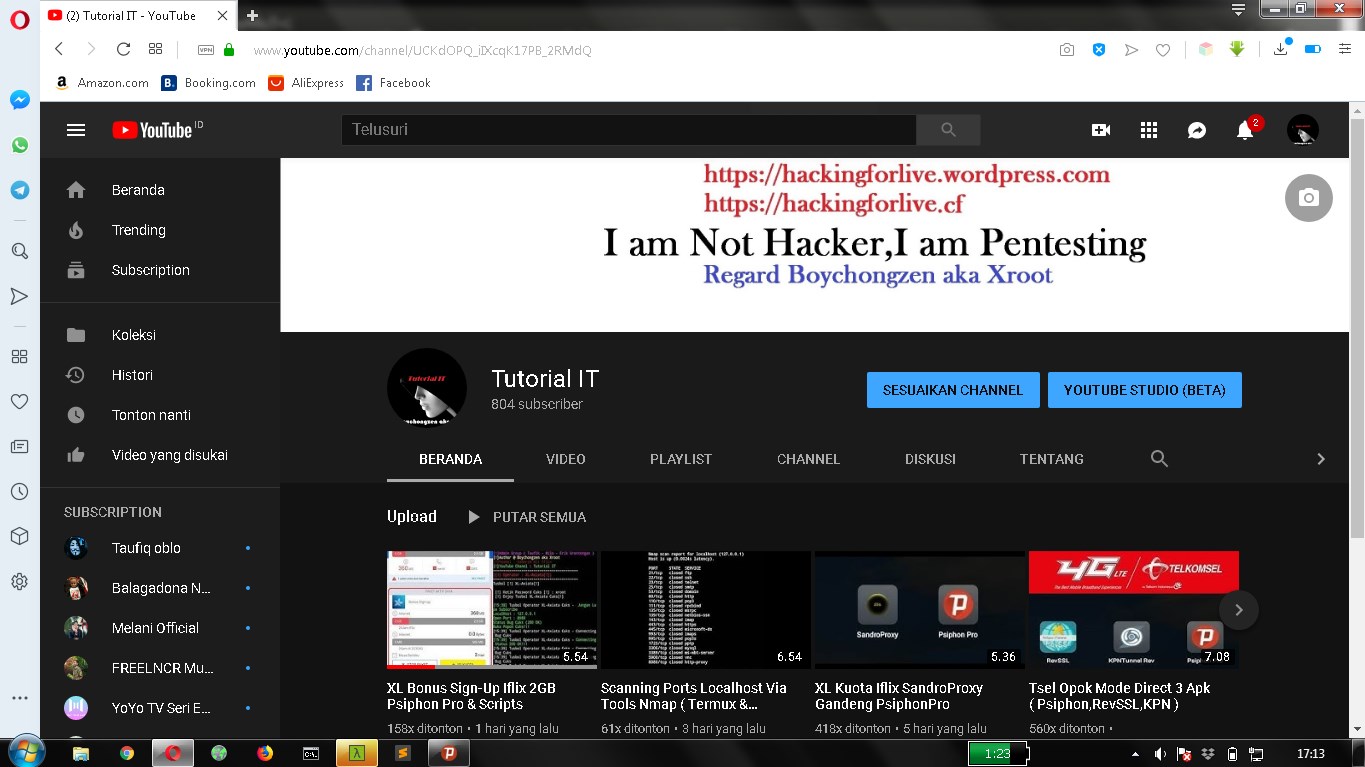Click the green download extension arrow
Viewport: 1365px width, 767px height.
[1238, 49]
